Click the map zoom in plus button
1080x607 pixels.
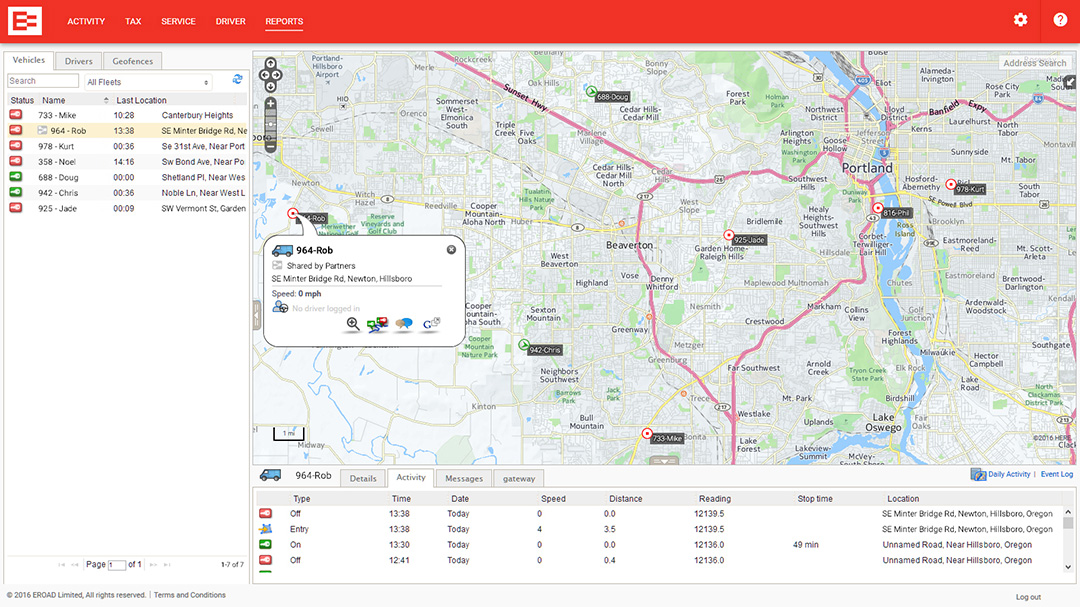click(271, 104)
